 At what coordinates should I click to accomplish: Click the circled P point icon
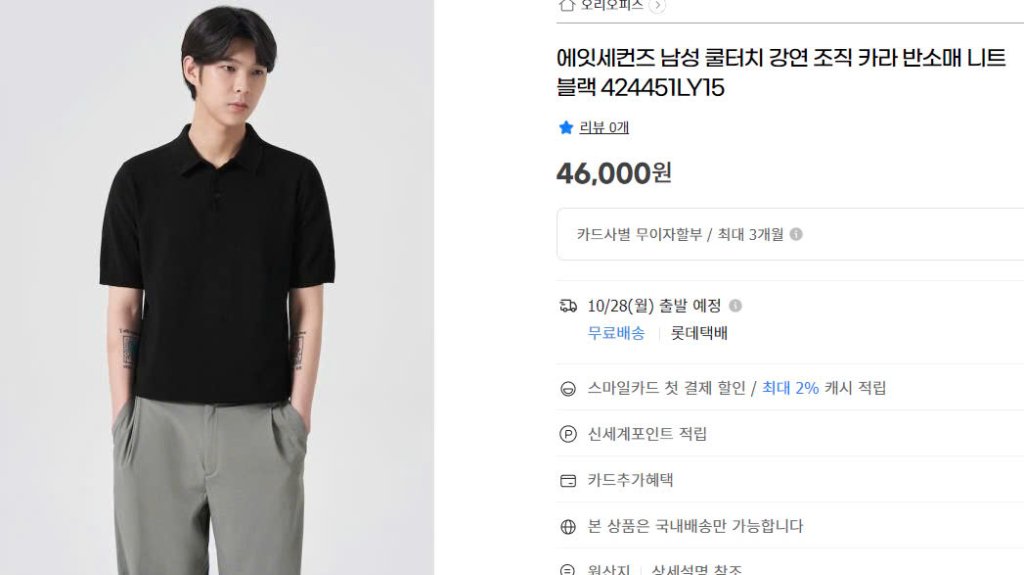568,434
